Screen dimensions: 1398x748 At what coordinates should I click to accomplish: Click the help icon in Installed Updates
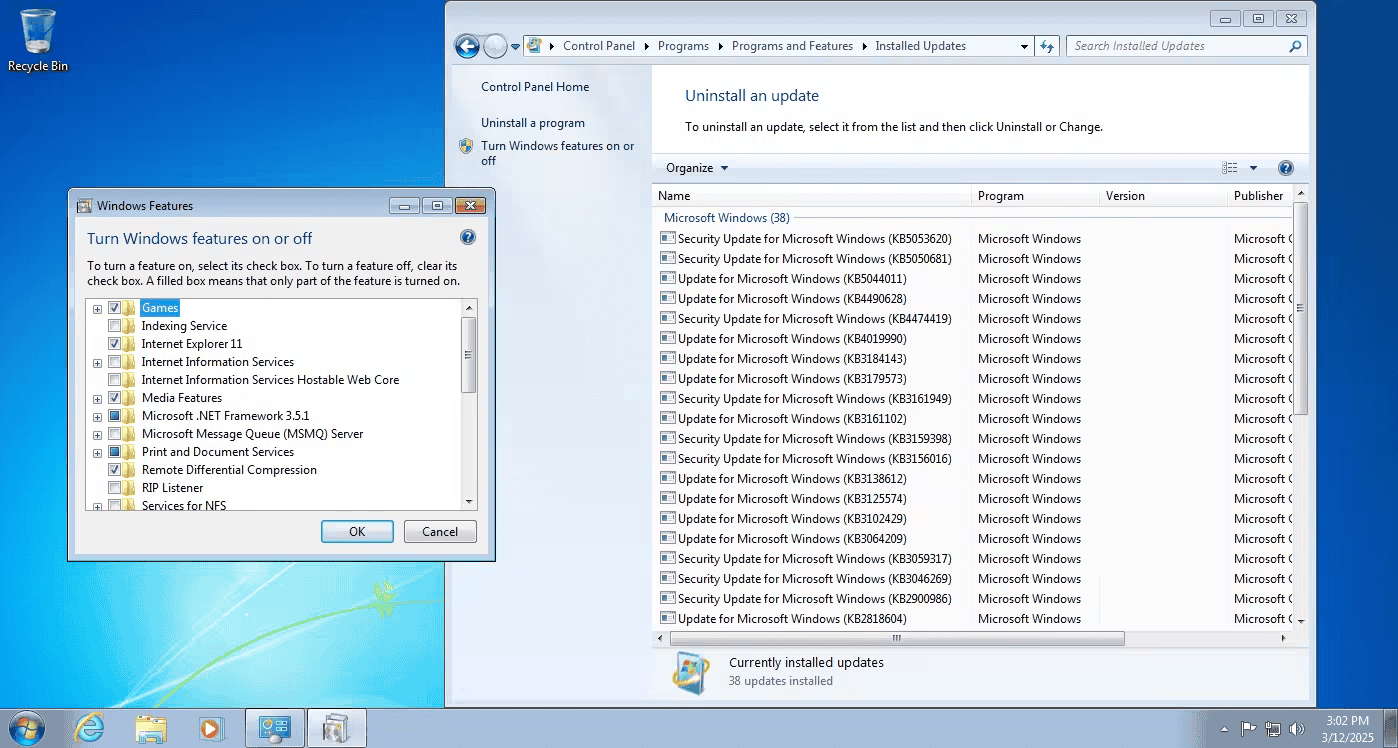point(1286,168)
